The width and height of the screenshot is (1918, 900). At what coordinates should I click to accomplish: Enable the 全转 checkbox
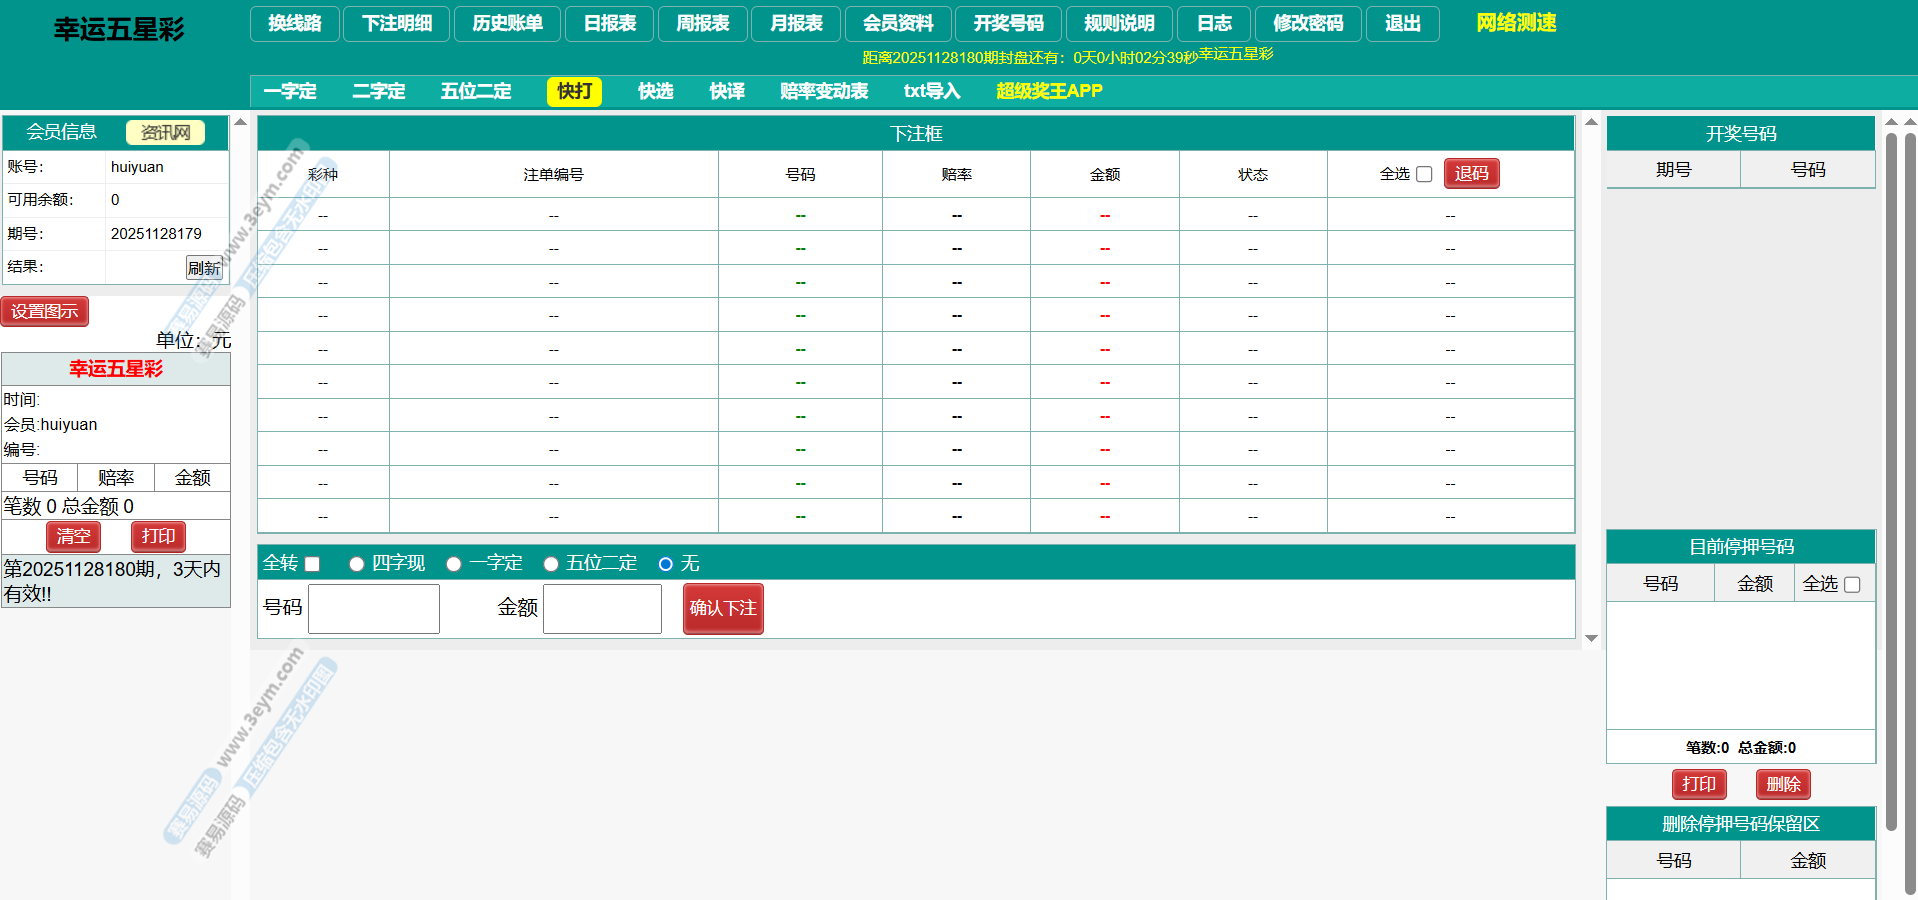312,564
